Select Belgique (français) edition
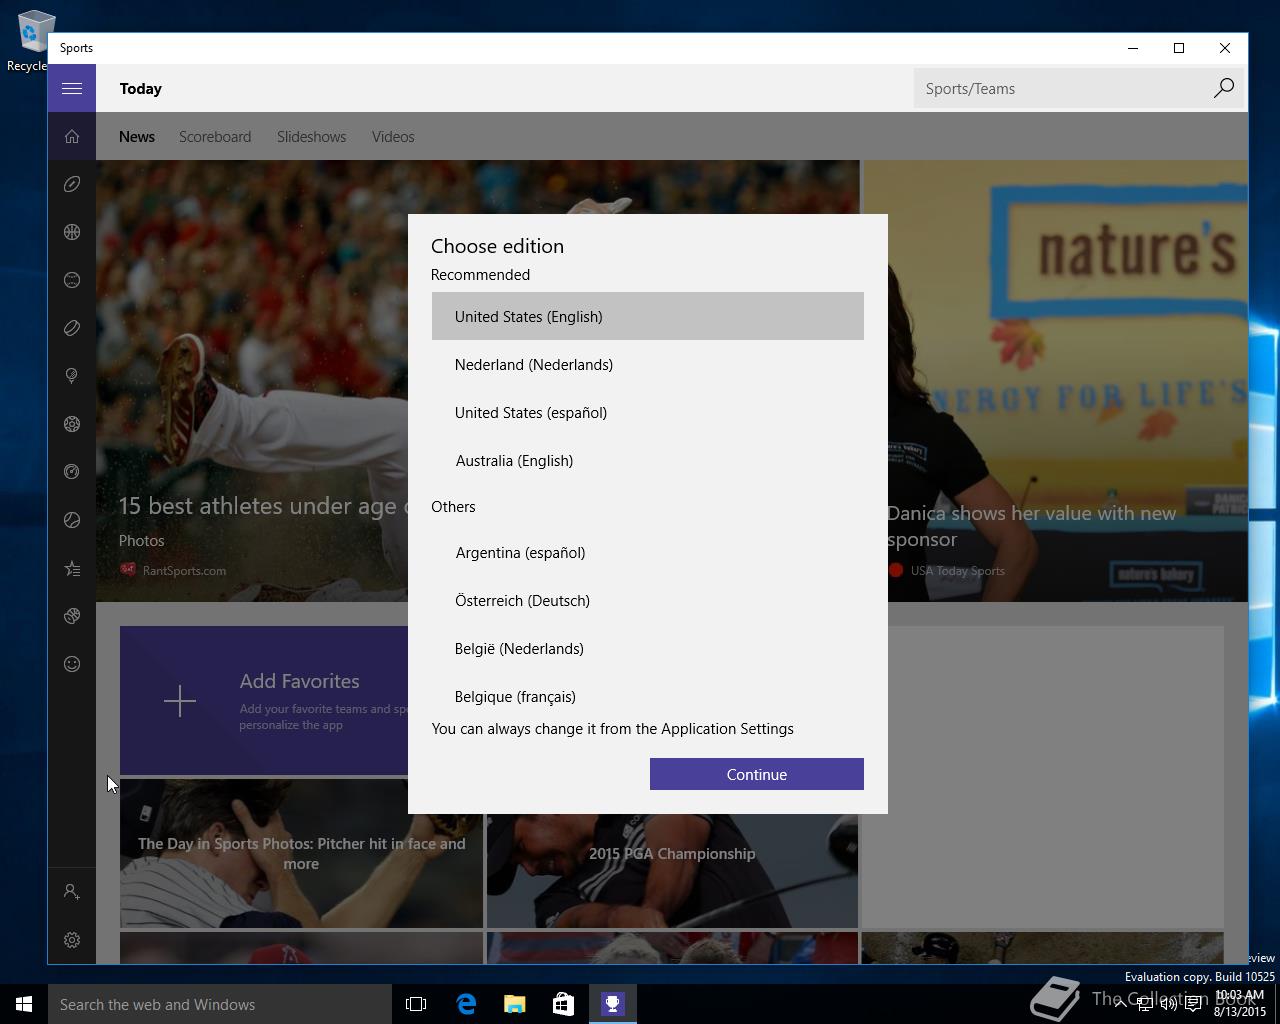1280x1024 pixels. click(x=648, y=695)
